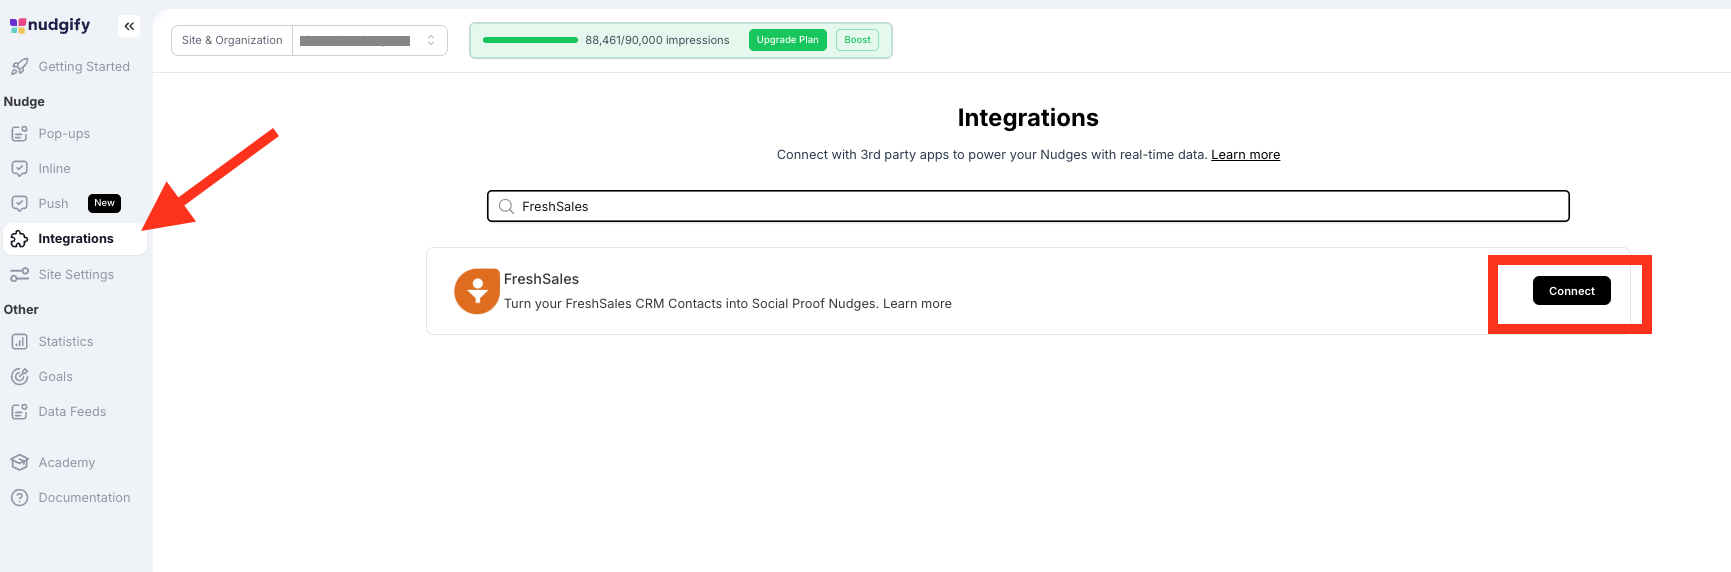Collapse the sidebar with double-chevron icon
The width and height of the screenshot is (1731, 572).
click(x=129, y=26)
